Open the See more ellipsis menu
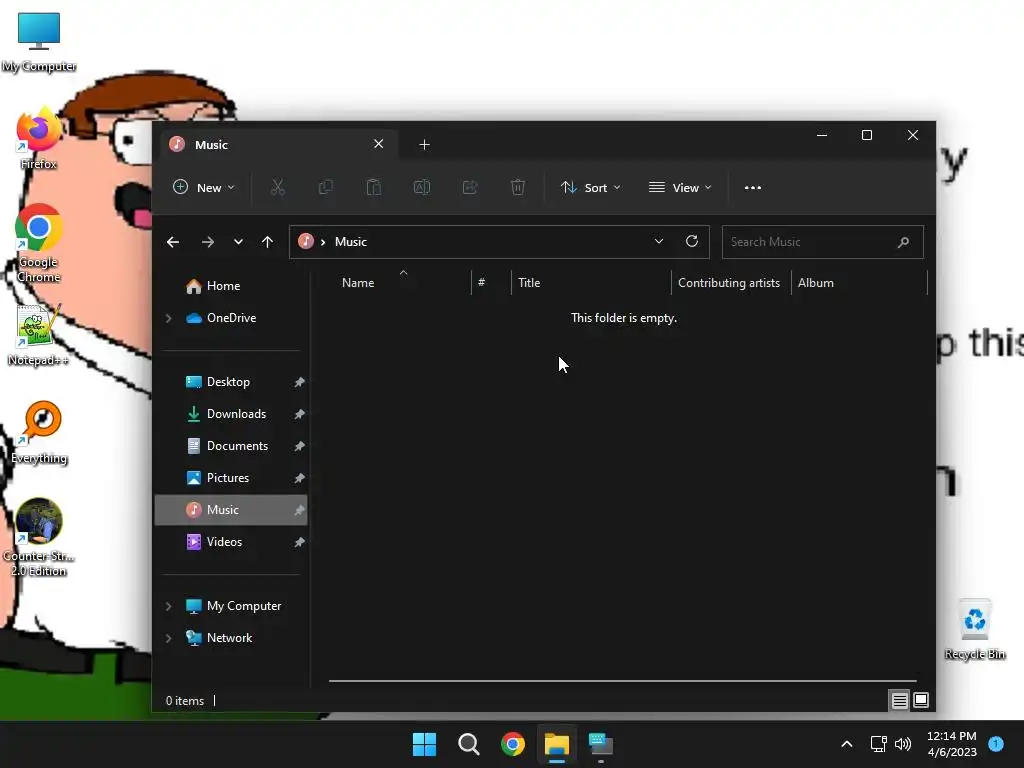 [x=753, y=187]
